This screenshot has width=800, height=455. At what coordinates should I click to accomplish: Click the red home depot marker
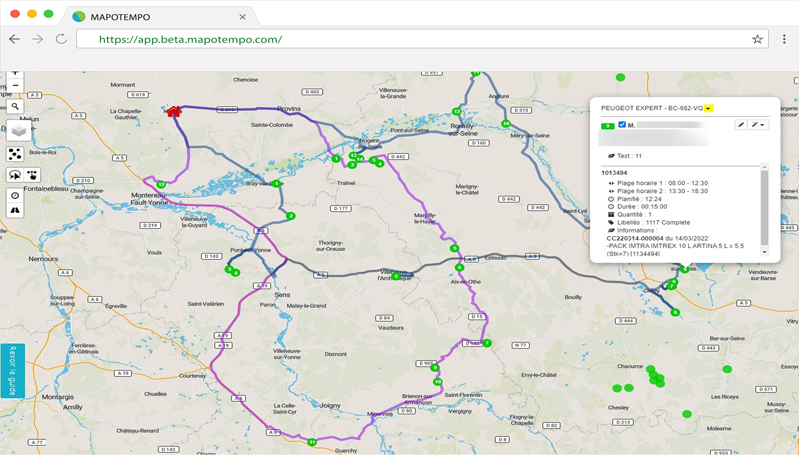click(x=174, y=111)
